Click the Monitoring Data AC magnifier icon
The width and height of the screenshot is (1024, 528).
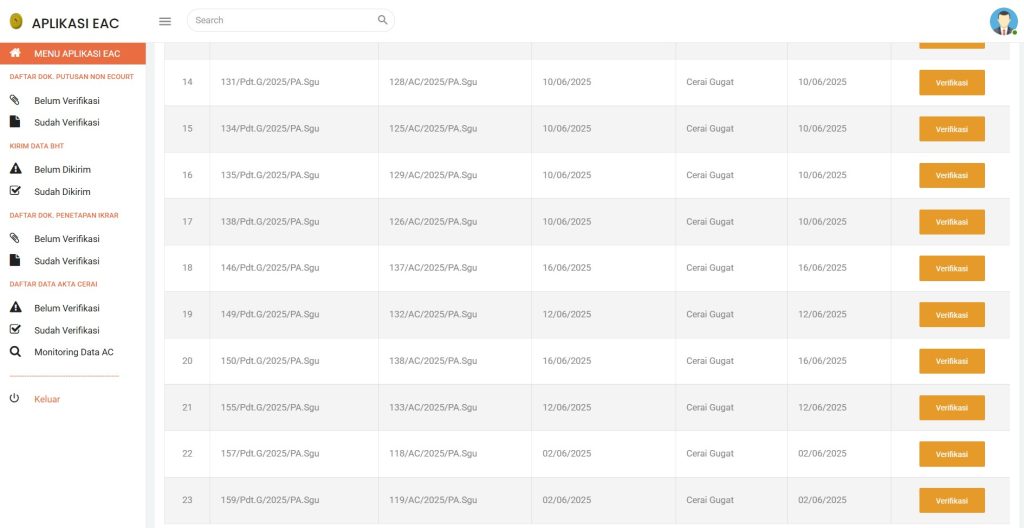15,352
